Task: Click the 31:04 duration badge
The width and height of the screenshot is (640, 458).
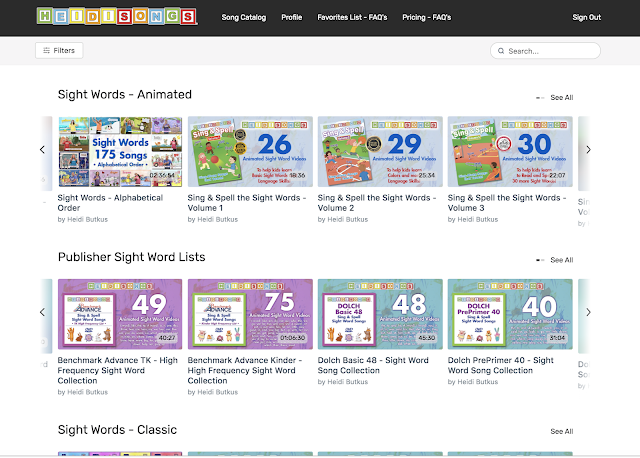Action: (557, 338)
